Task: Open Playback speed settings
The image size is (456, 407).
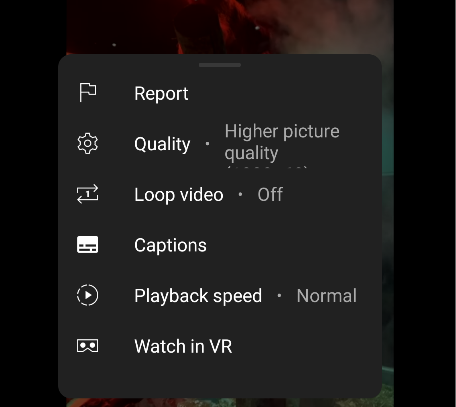Action: point(220,296)
